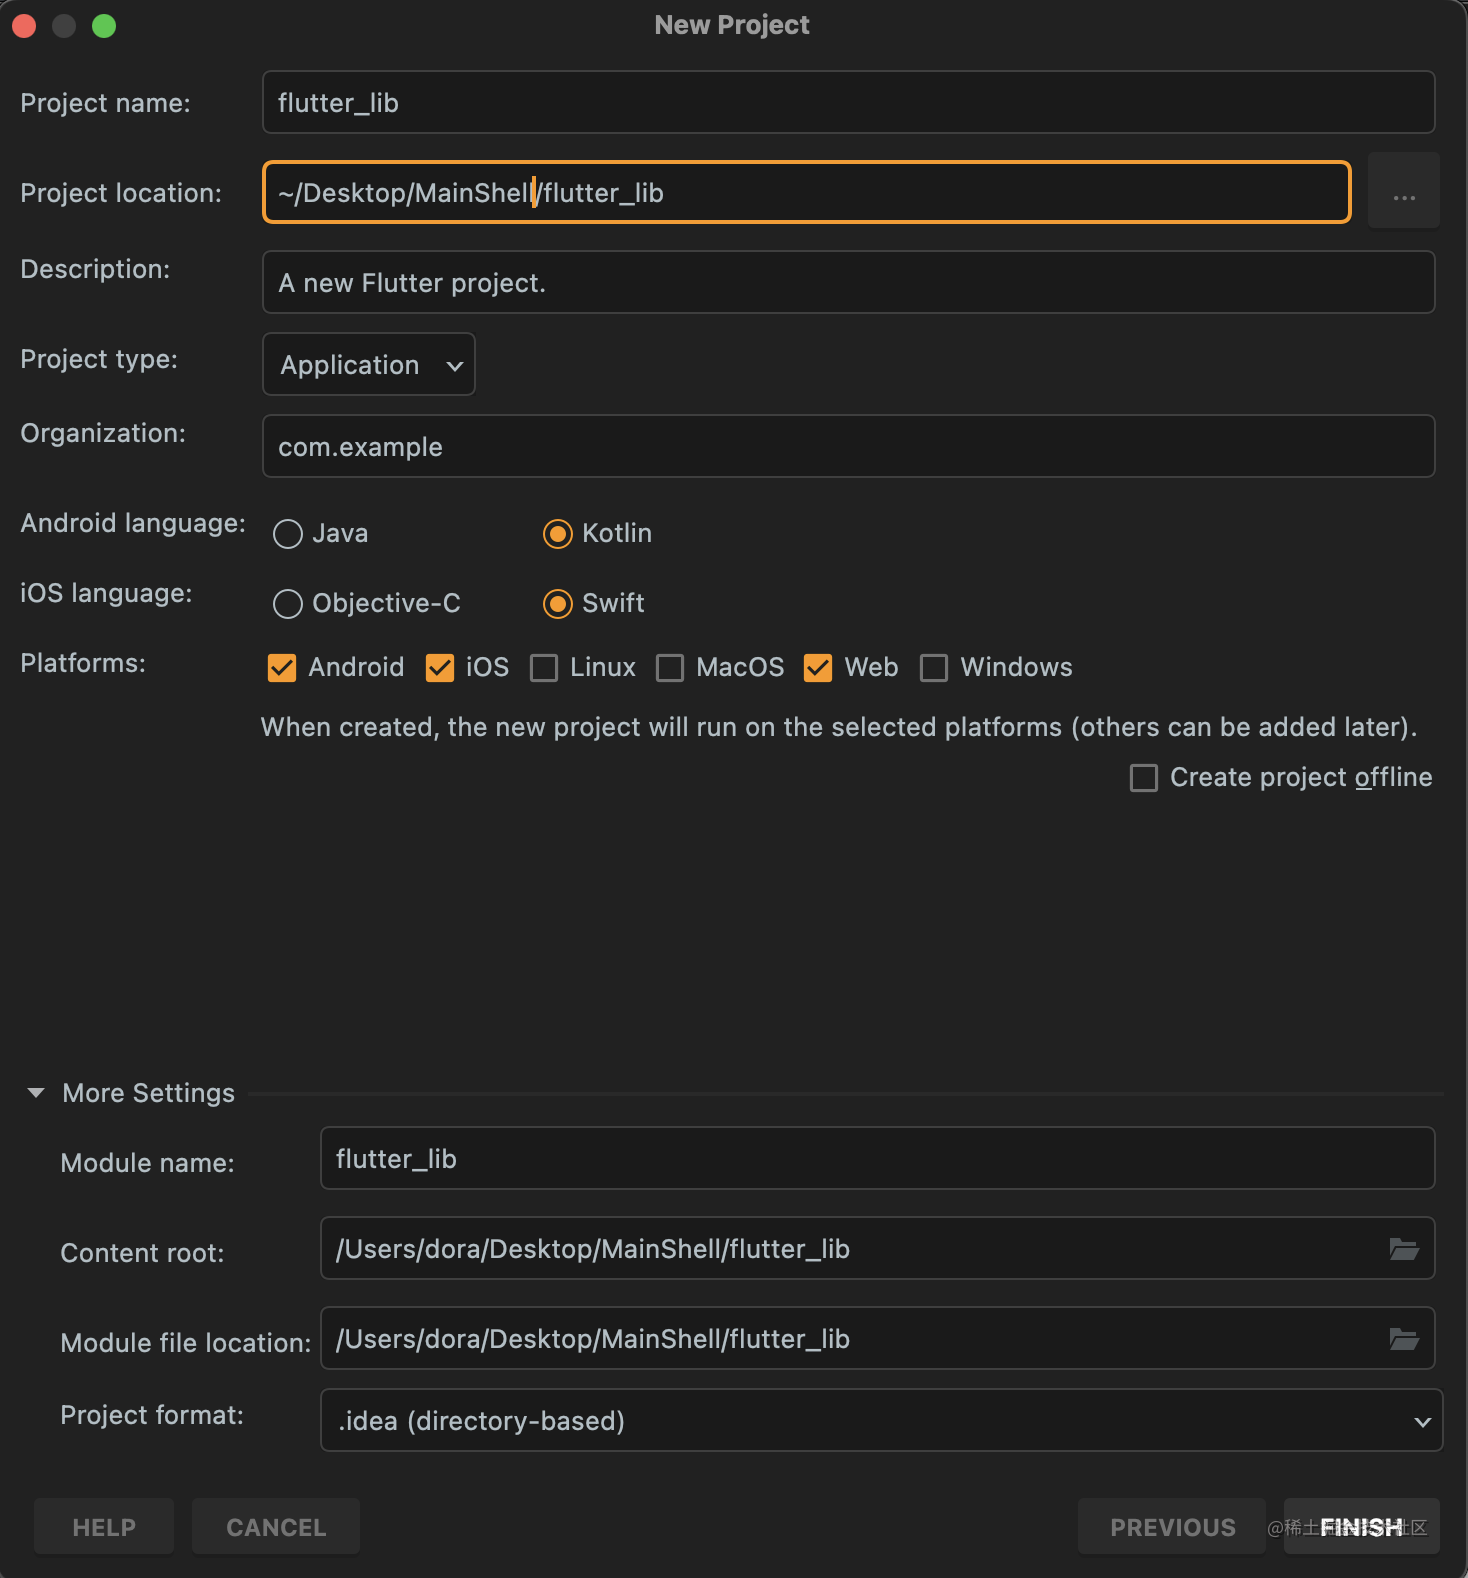Enable the Linux platform checkbox
This screenshot has height=1578, width=1468.
(544, 668)
